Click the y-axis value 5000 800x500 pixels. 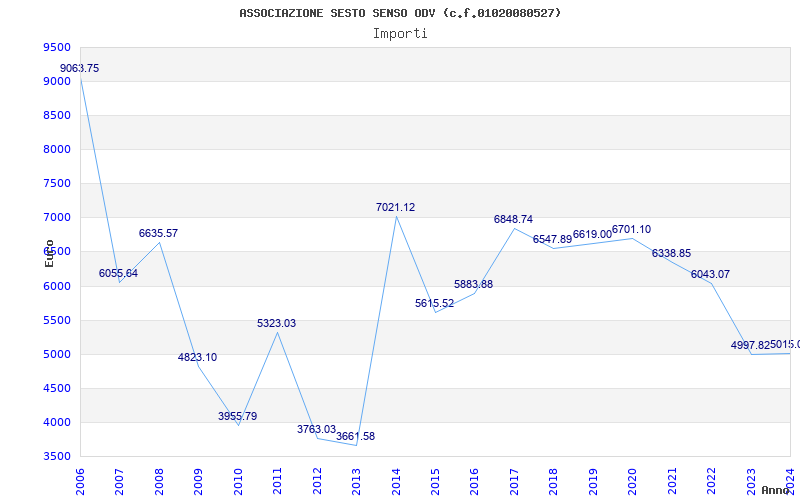pyautogui.click(x=57, y=355)
